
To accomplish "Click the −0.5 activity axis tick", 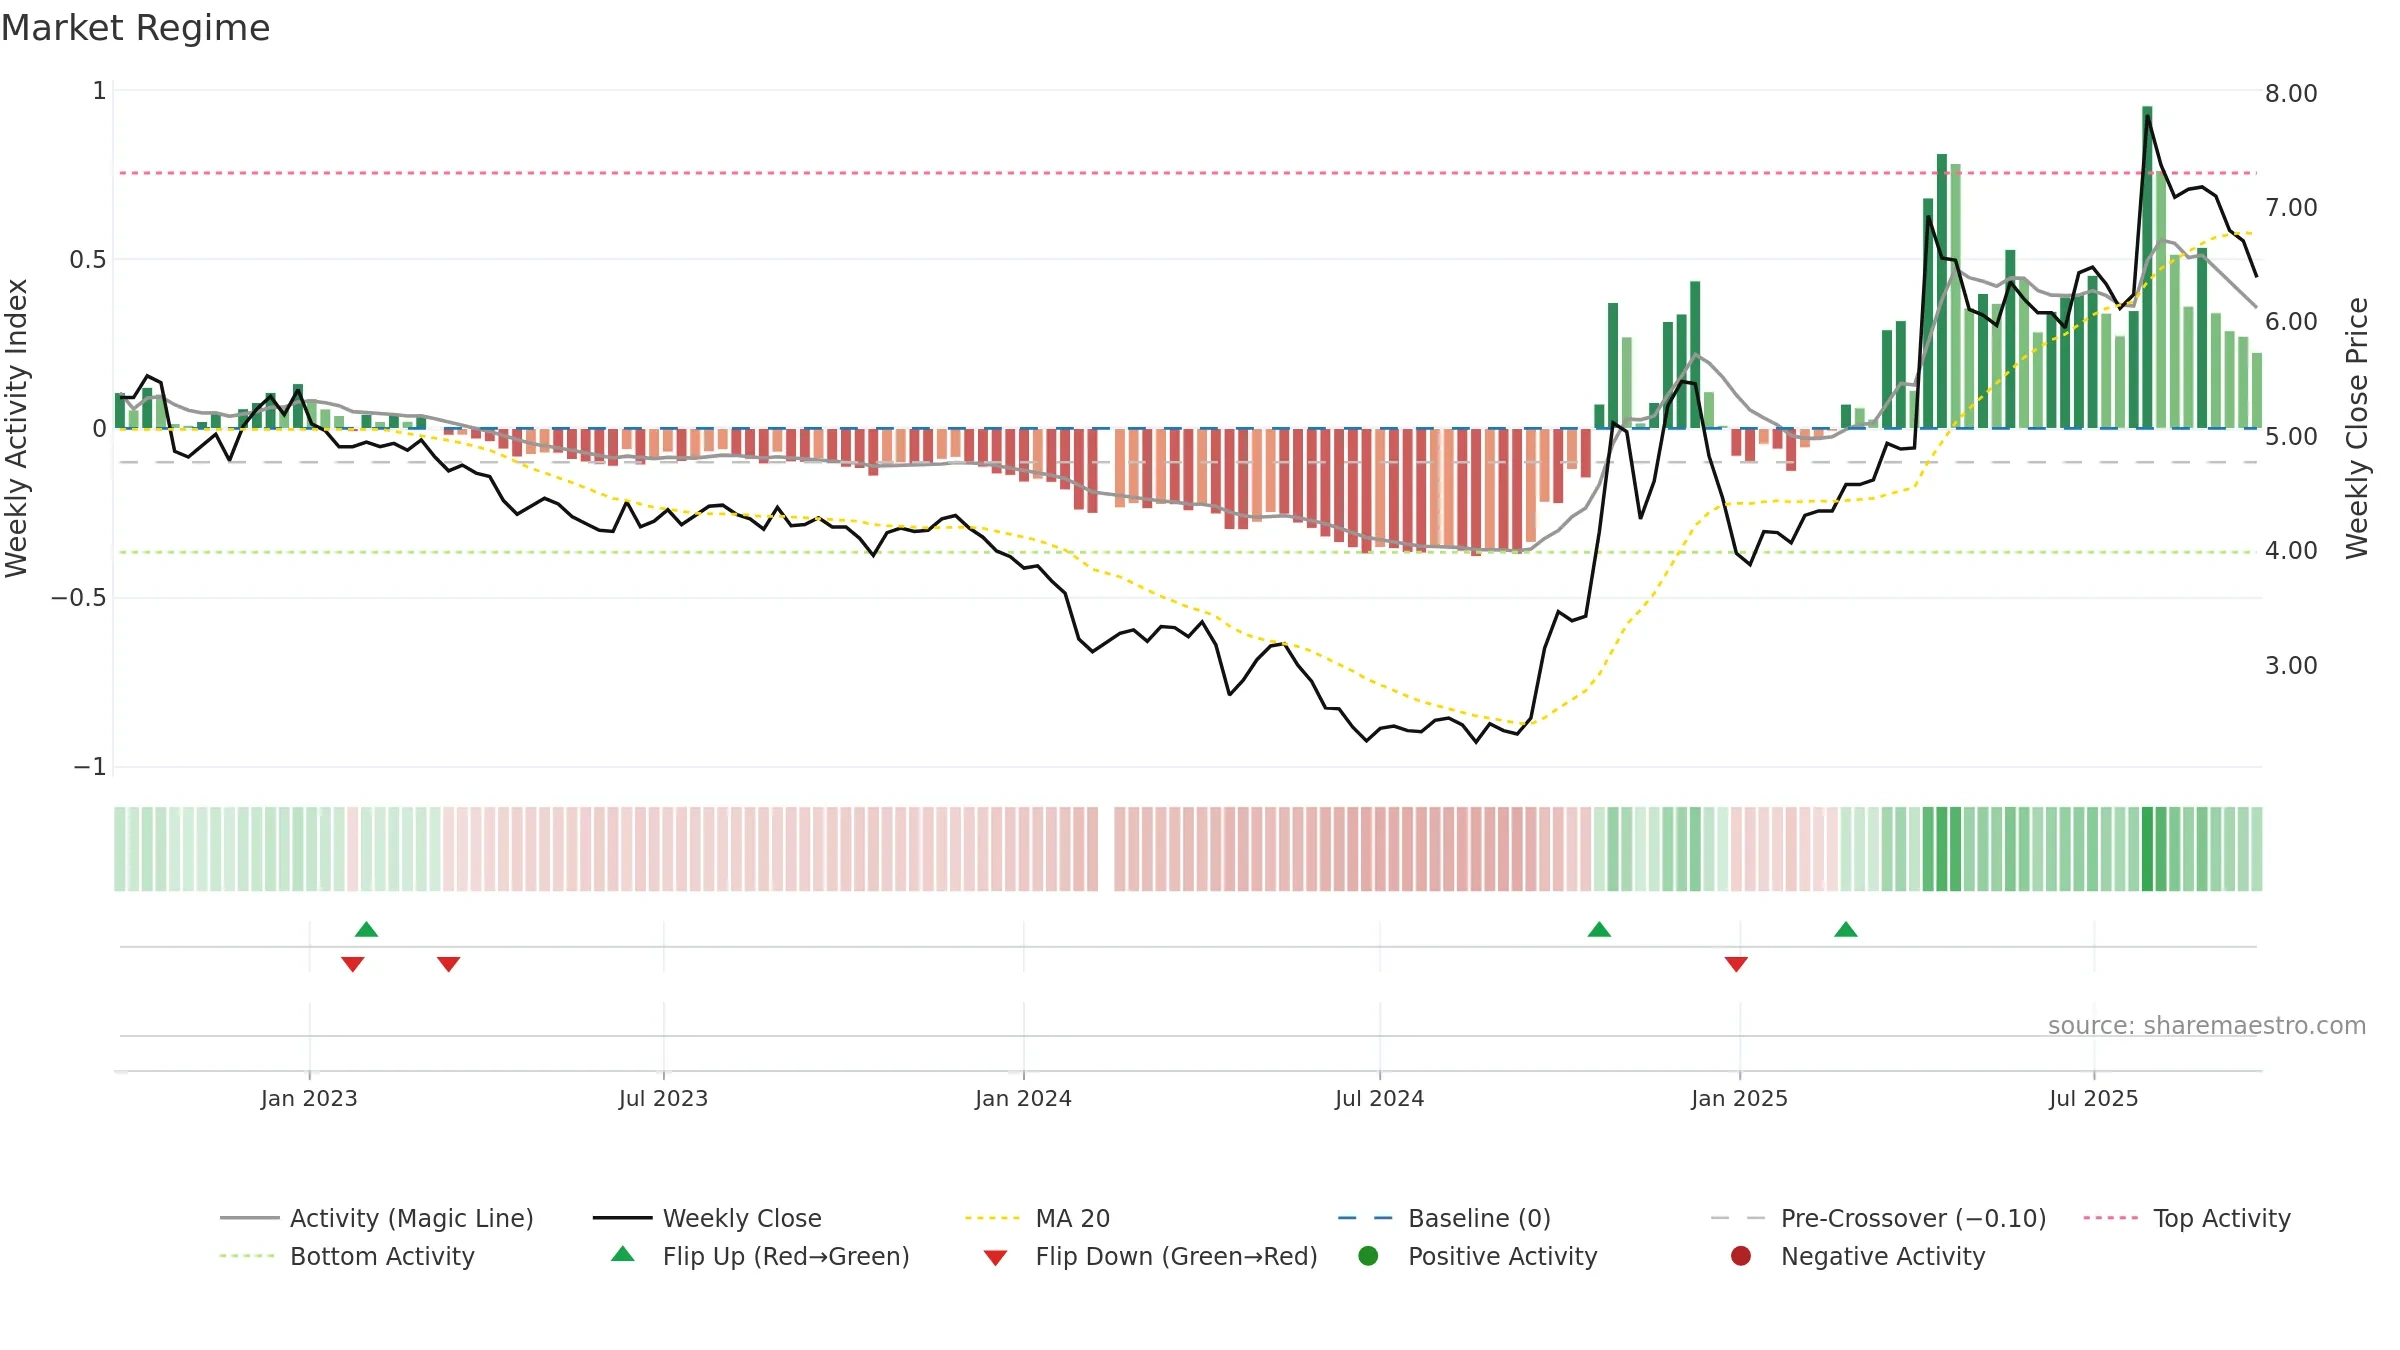I will point(78,597).
